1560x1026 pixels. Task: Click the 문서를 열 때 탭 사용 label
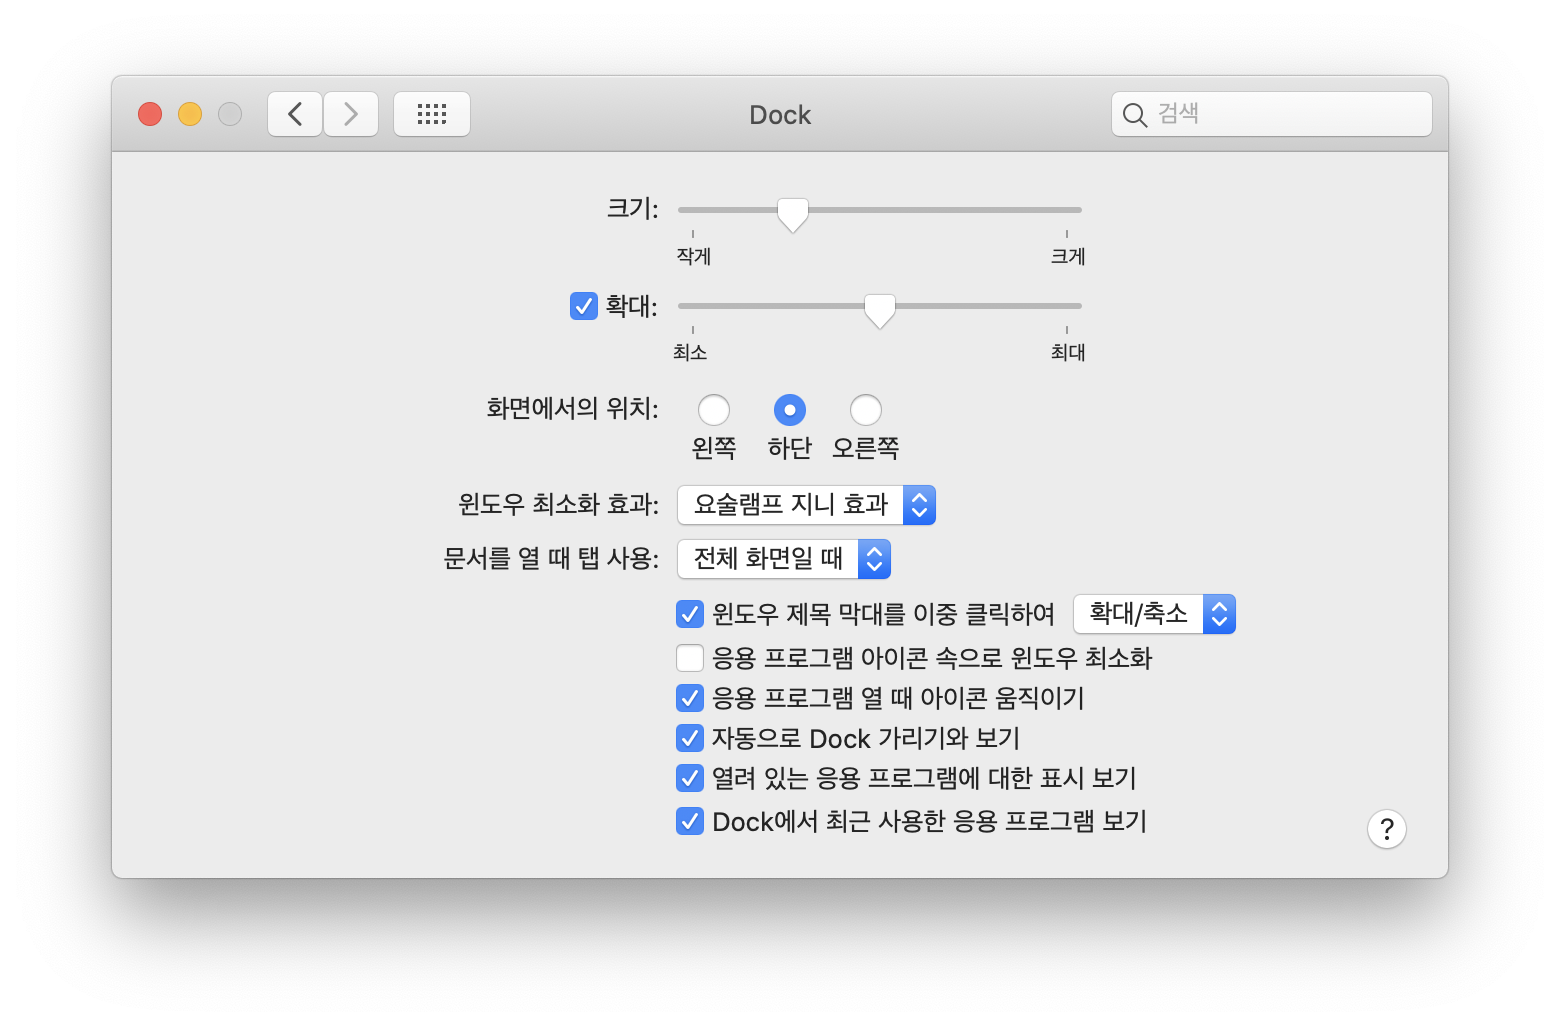point(551,558)
